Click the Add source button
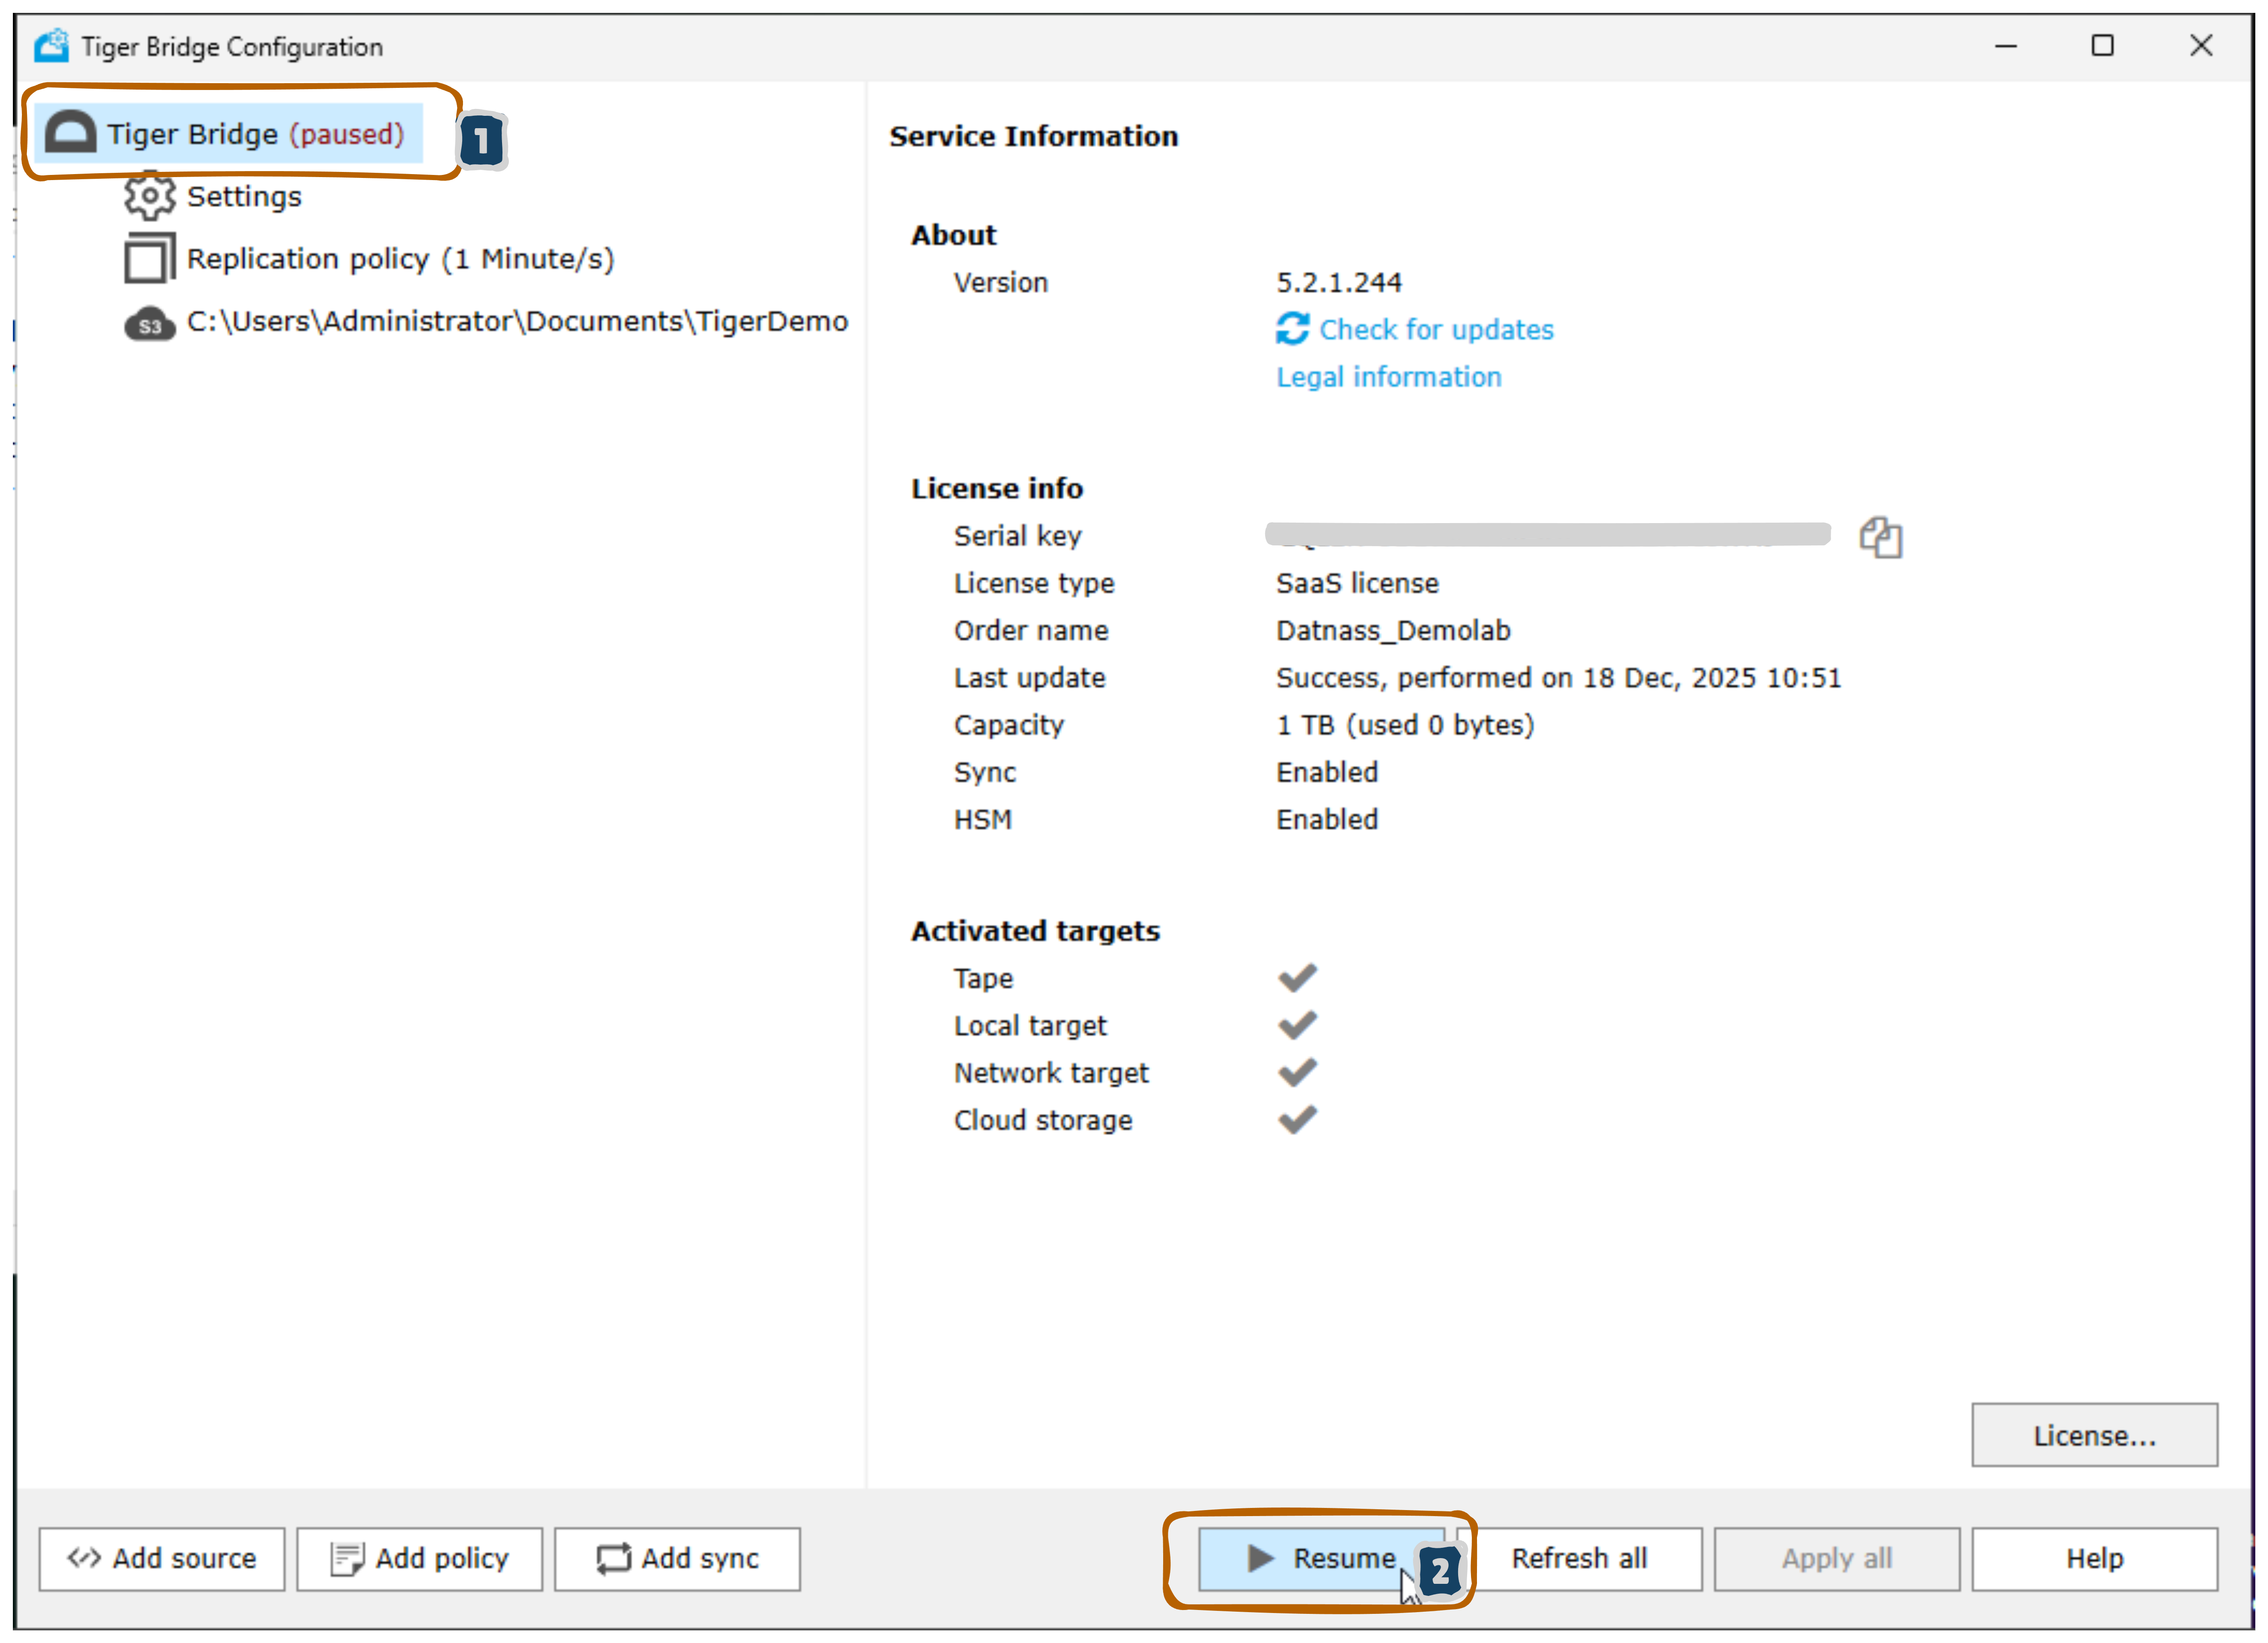This screenshot has height=1643, width=2268. click(162, 1558)
